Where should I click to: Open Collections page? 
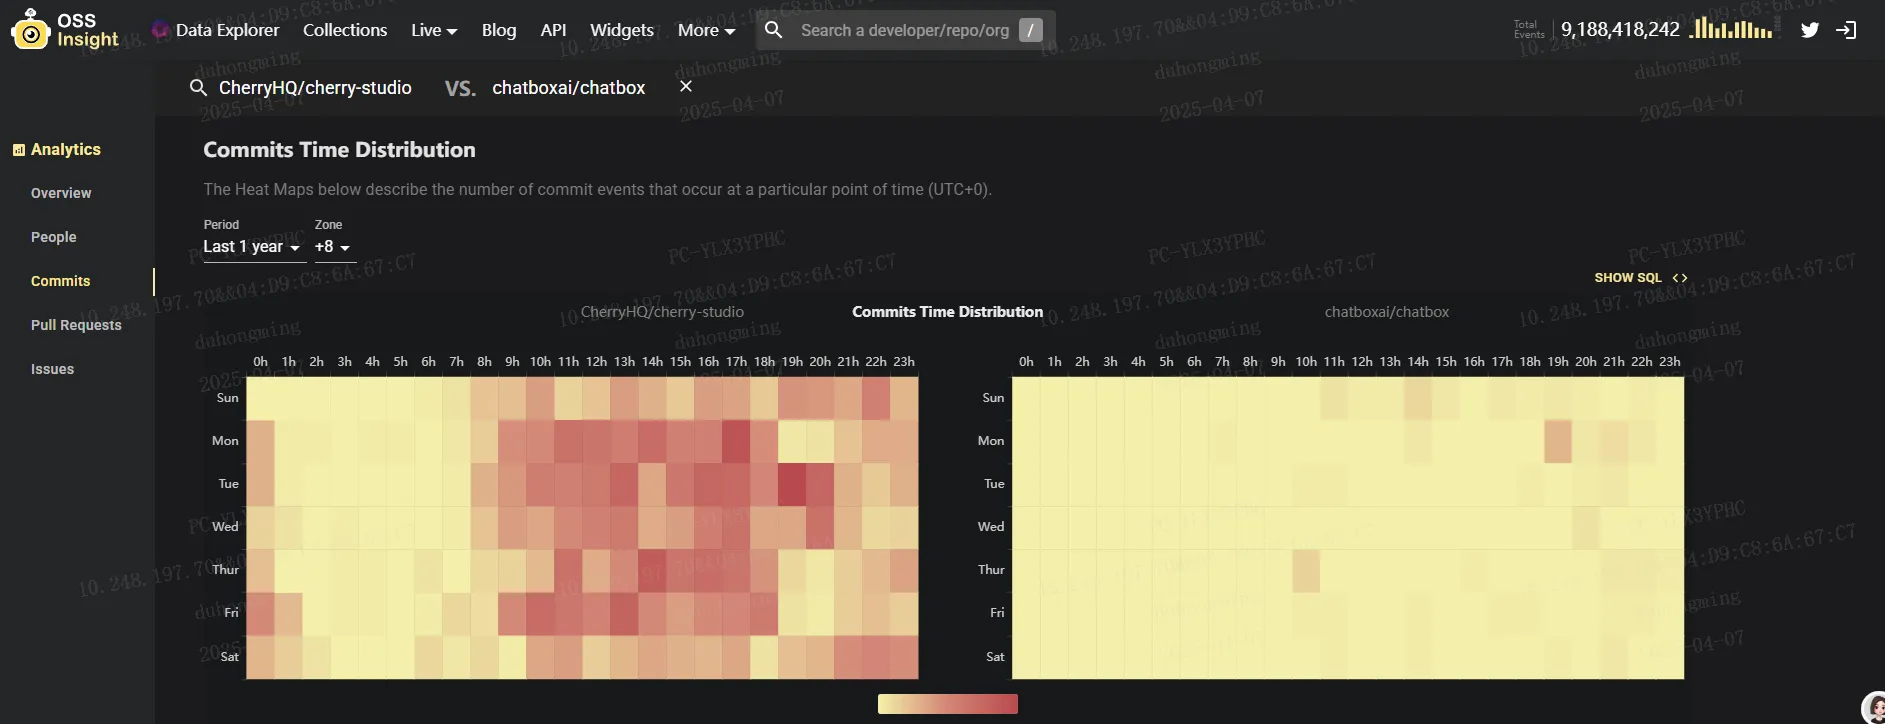[345, 30]
